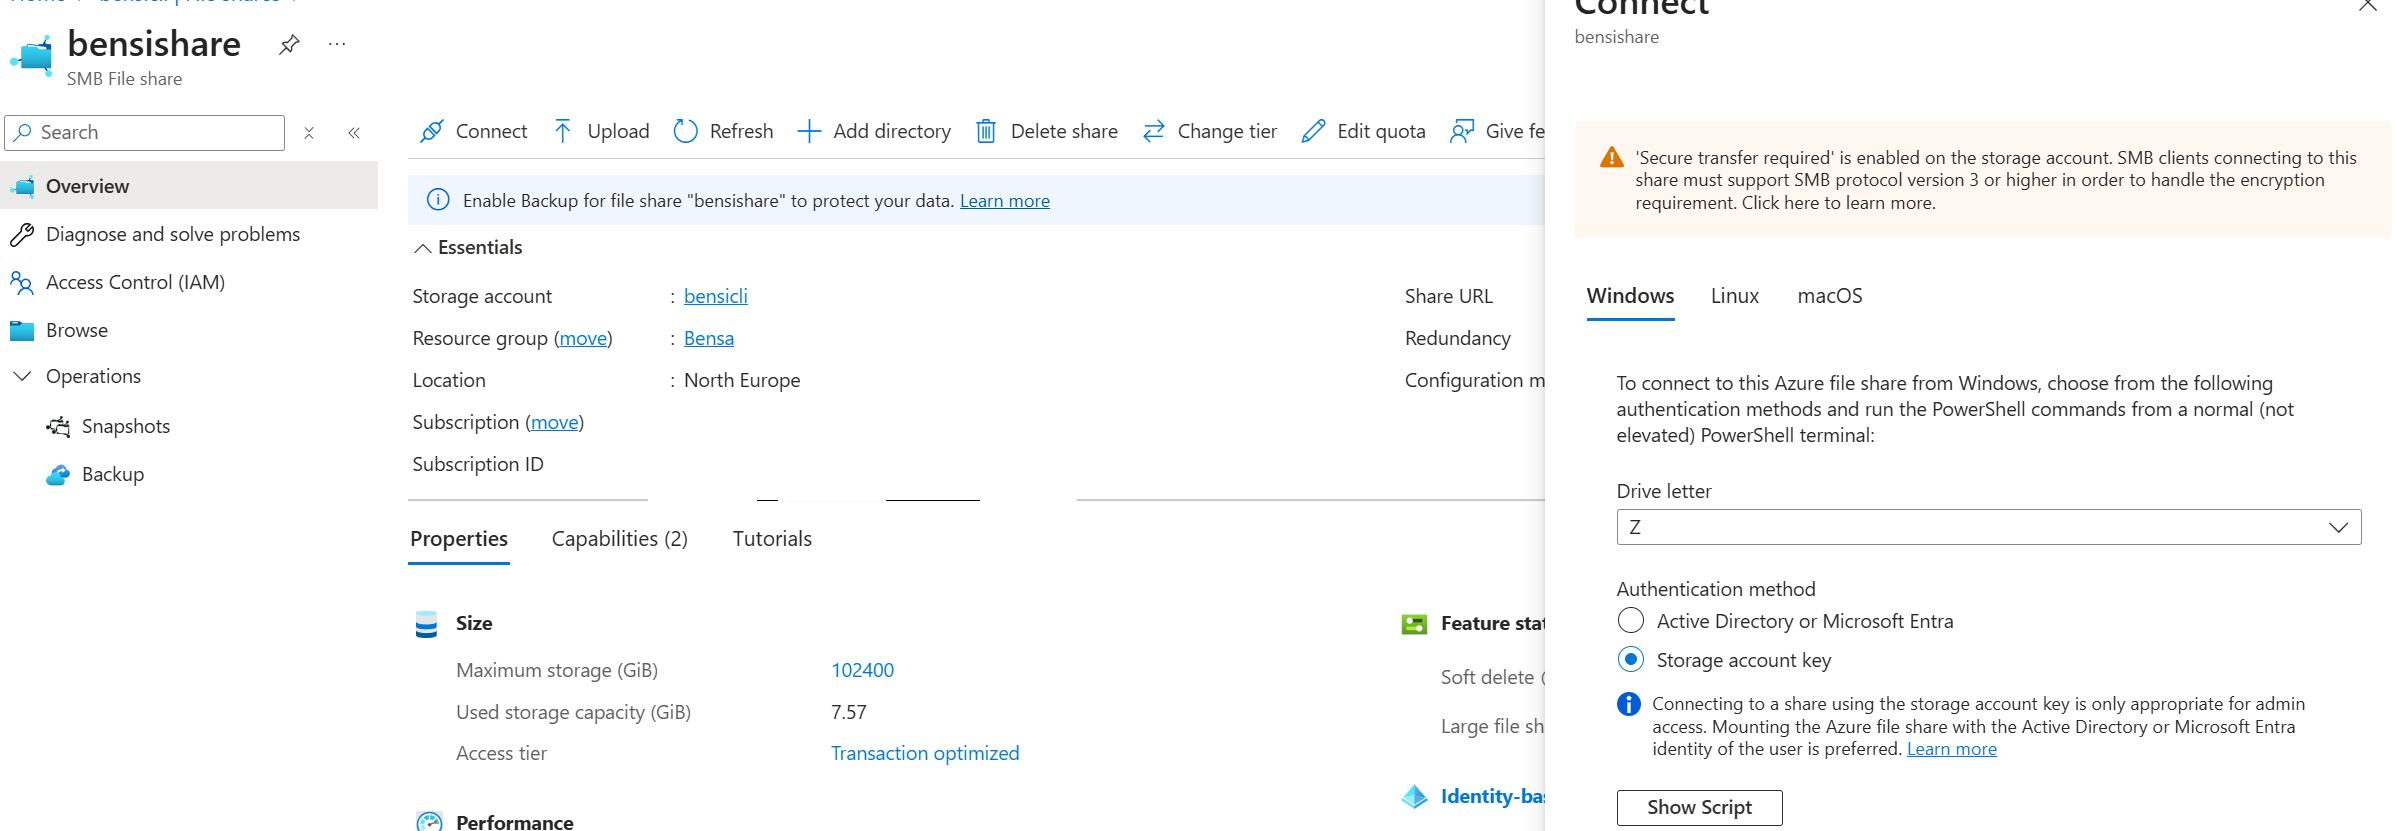Click the Subscription ID label

pos(478,464)
